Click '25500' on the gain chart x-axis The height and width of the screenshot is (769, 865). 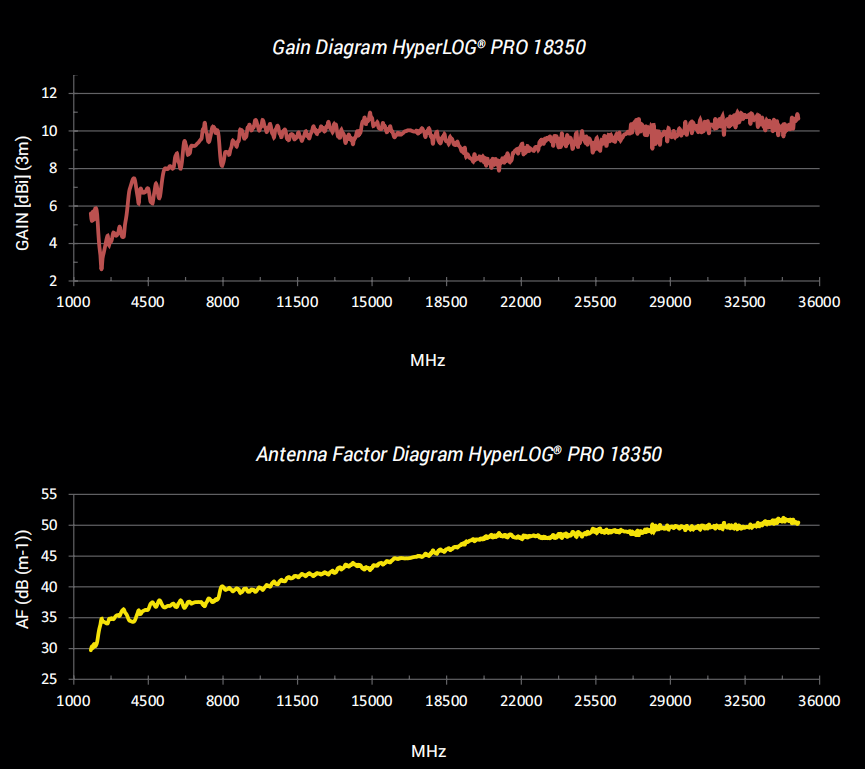595,302
